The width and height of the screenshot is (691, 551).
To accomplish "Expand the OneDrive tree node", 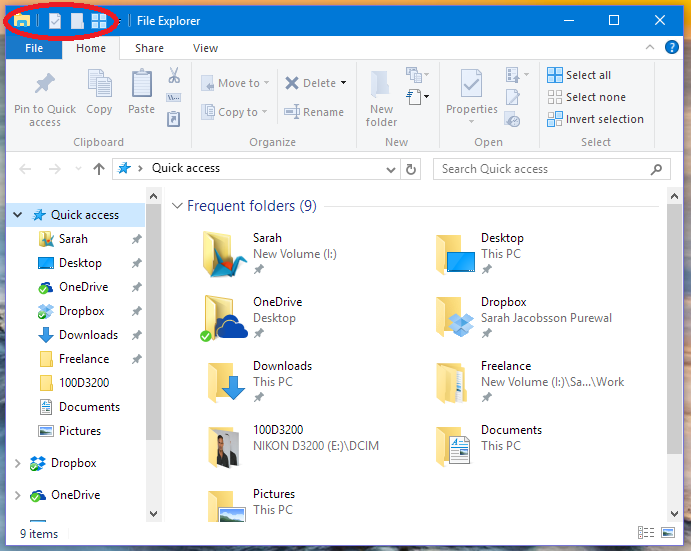I will (x=17, y=495).
